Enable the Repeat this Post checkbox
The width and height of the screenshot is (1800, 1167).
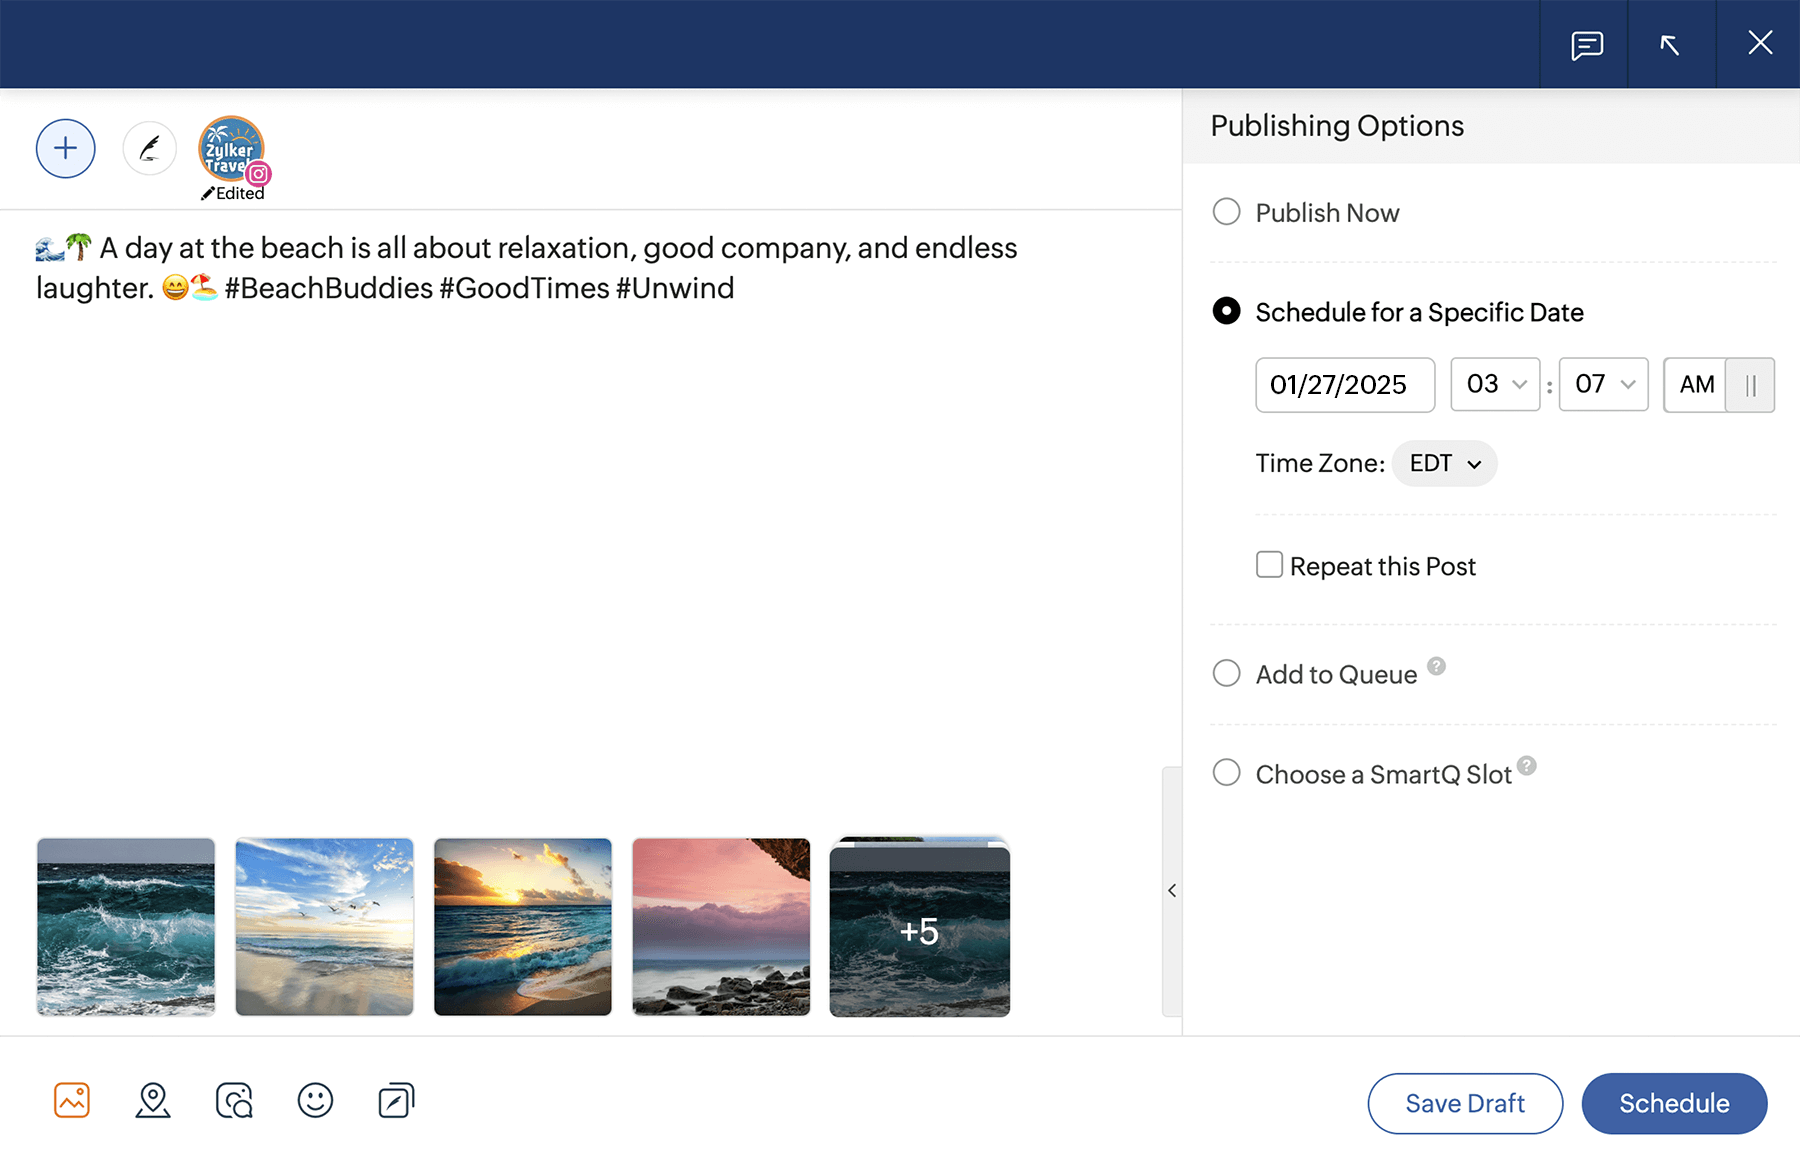(1269, 565)
